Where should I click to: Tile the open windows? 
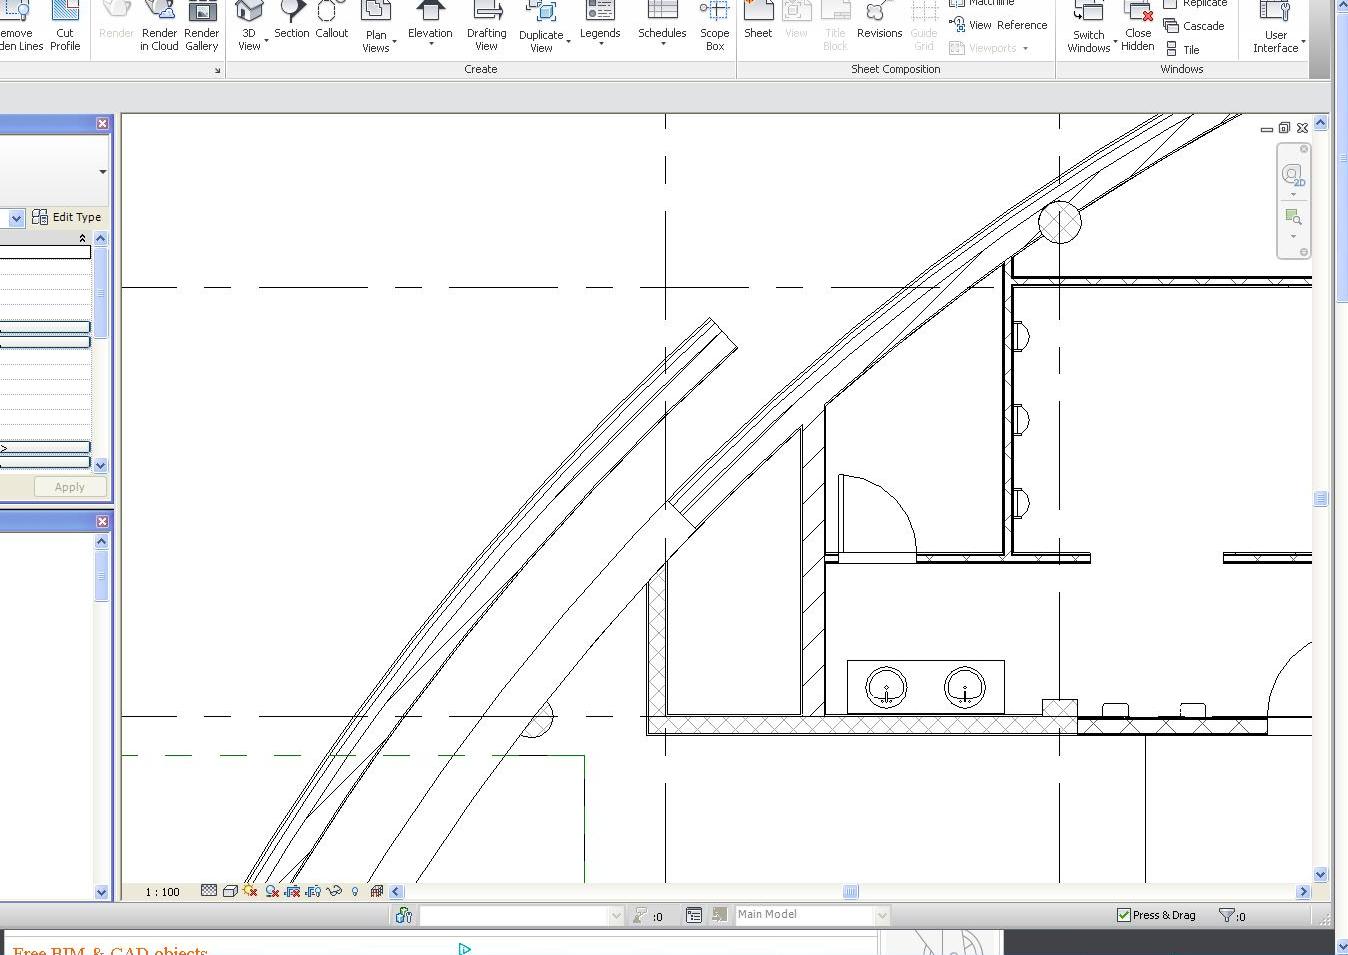pyautogui.click(x=1183, y=49)
